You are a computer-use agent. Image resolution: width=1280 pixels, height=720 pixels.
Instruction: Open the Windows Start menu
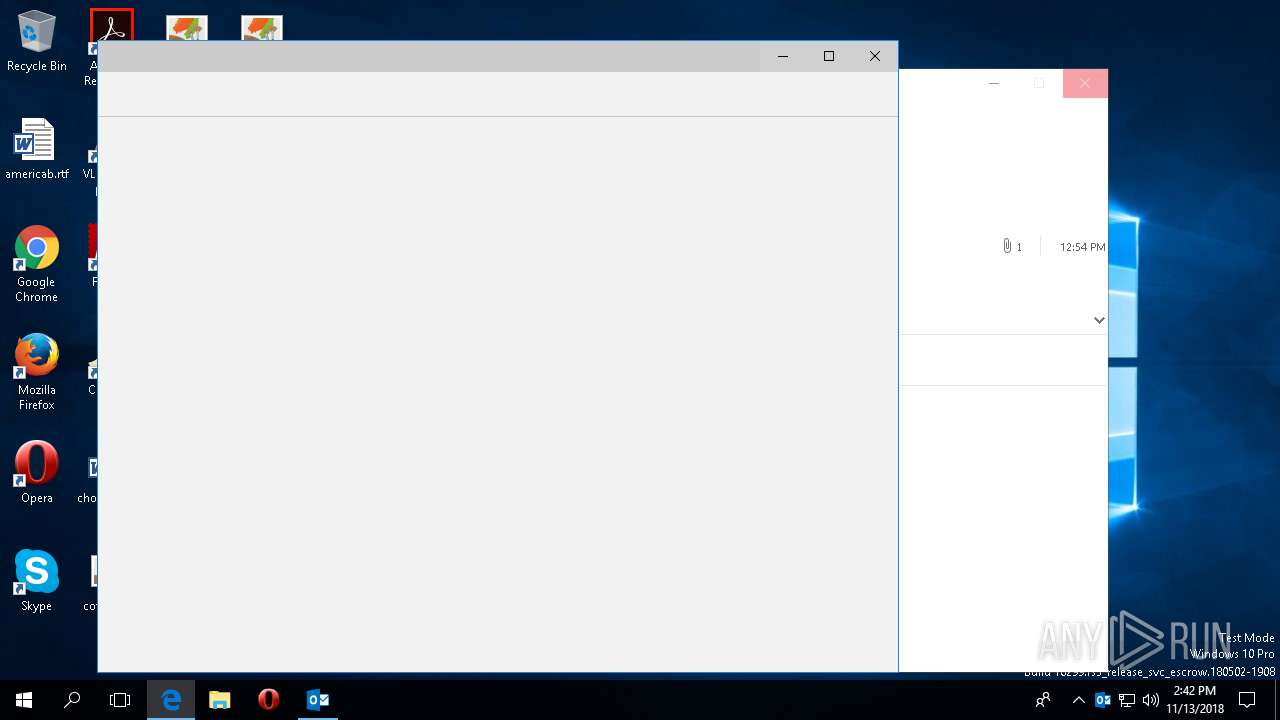(x=24, y=700)
